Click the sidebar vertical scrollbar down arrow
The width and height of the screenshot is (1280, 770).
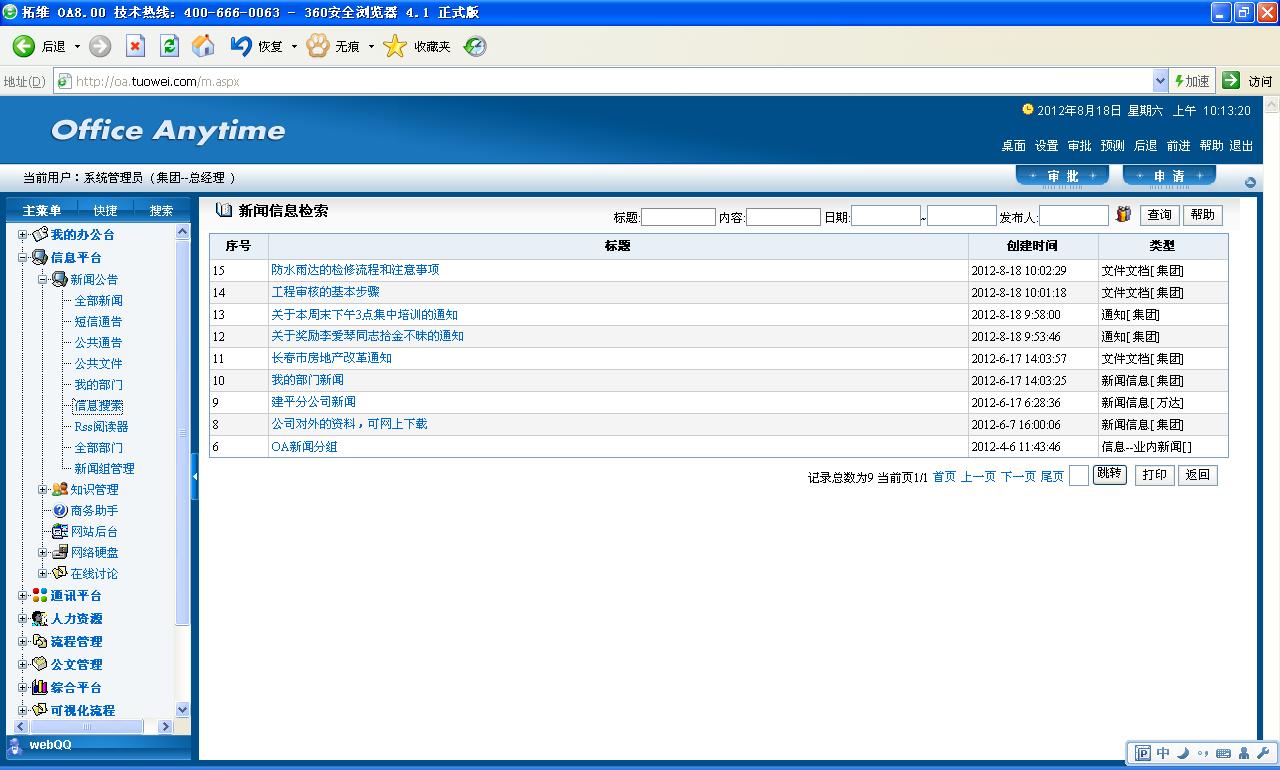pos(182,709)
